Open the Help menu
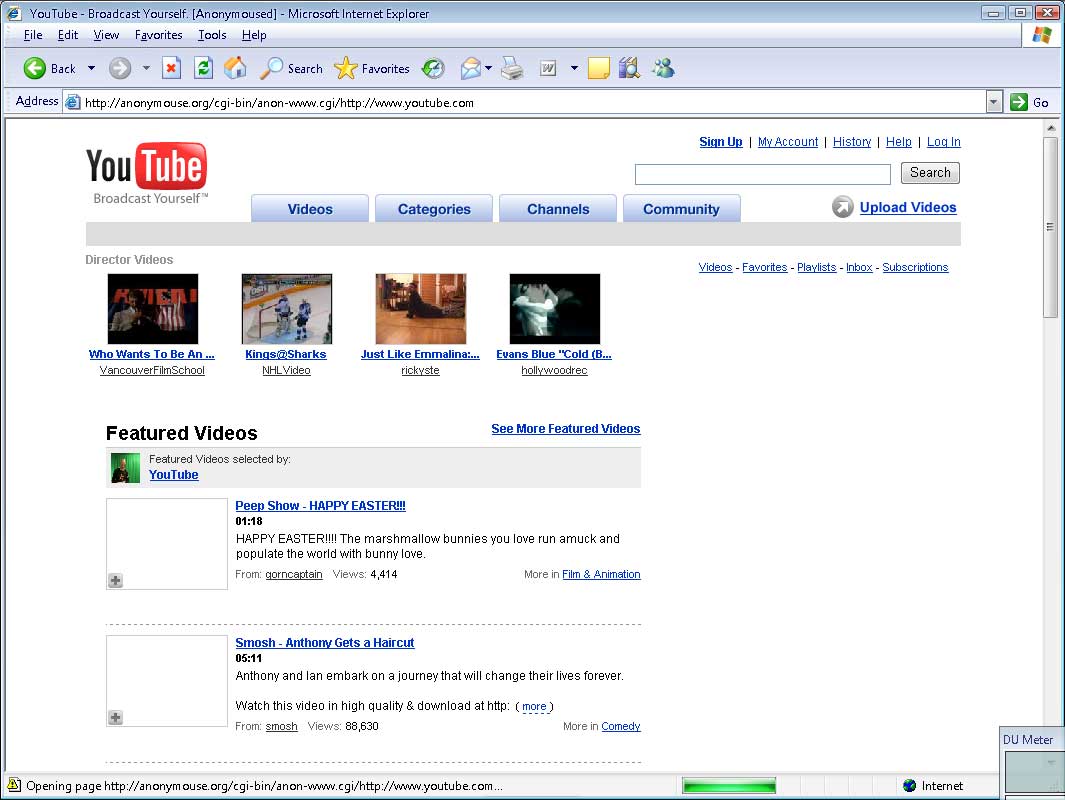Image resolution: width=1065 pixels, height=800 pixels. tap(253, 35)
